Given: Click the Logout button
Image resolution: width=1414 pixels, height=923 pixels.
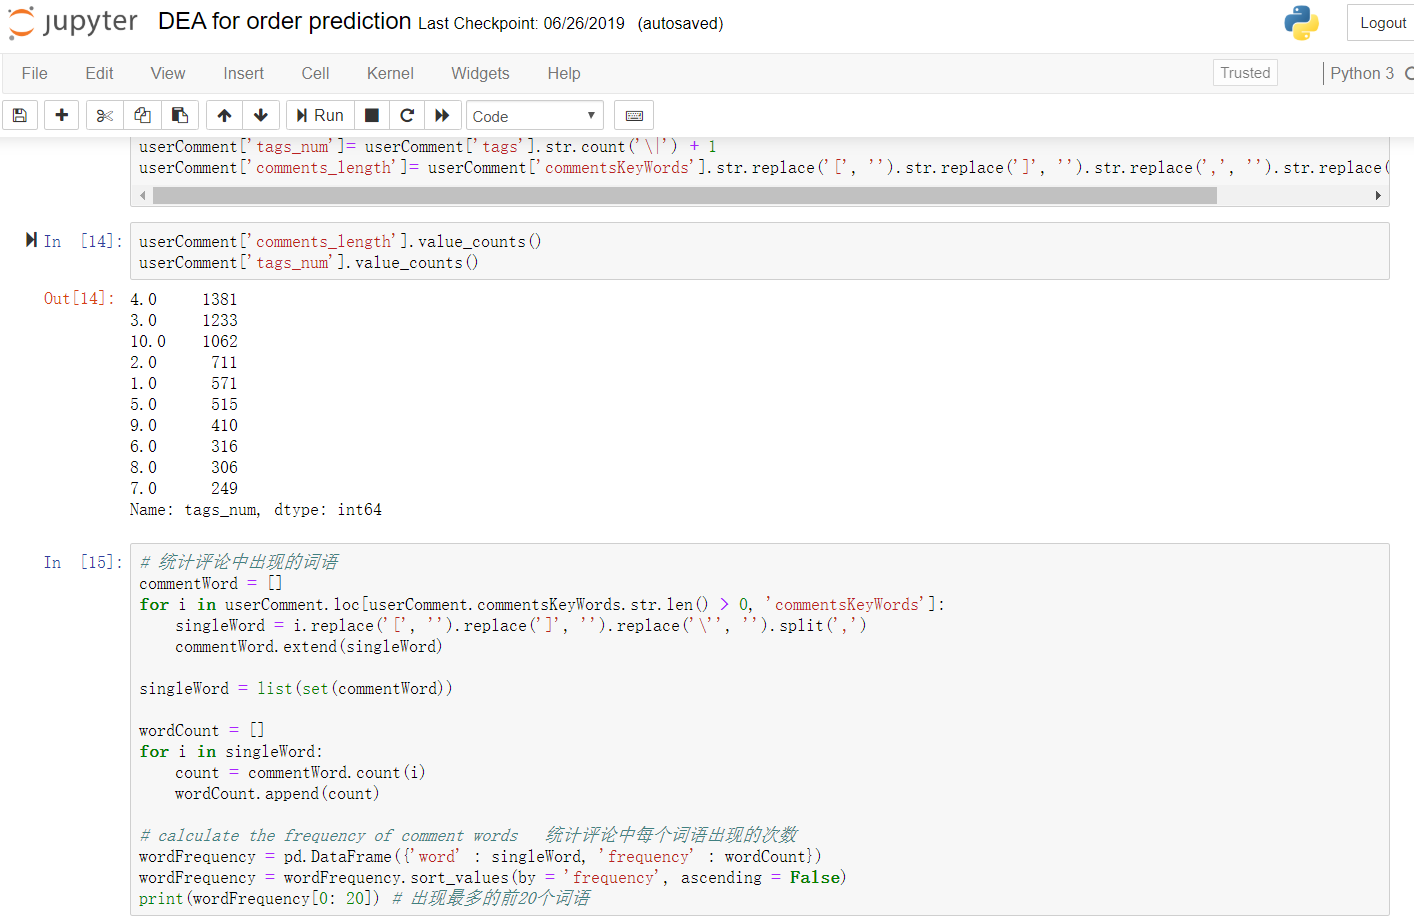Looking at the screenshot, I should coord(1382,23).
